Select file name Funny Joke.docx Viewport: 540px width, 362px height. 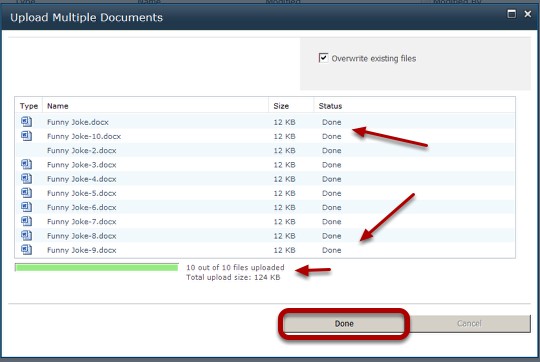click(78, 122)
